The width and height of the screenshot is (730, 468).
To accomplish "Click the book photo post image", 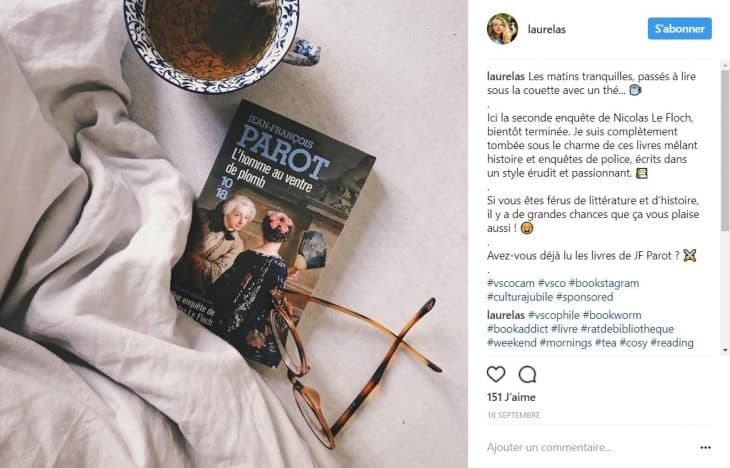I will tap(234, 234).
